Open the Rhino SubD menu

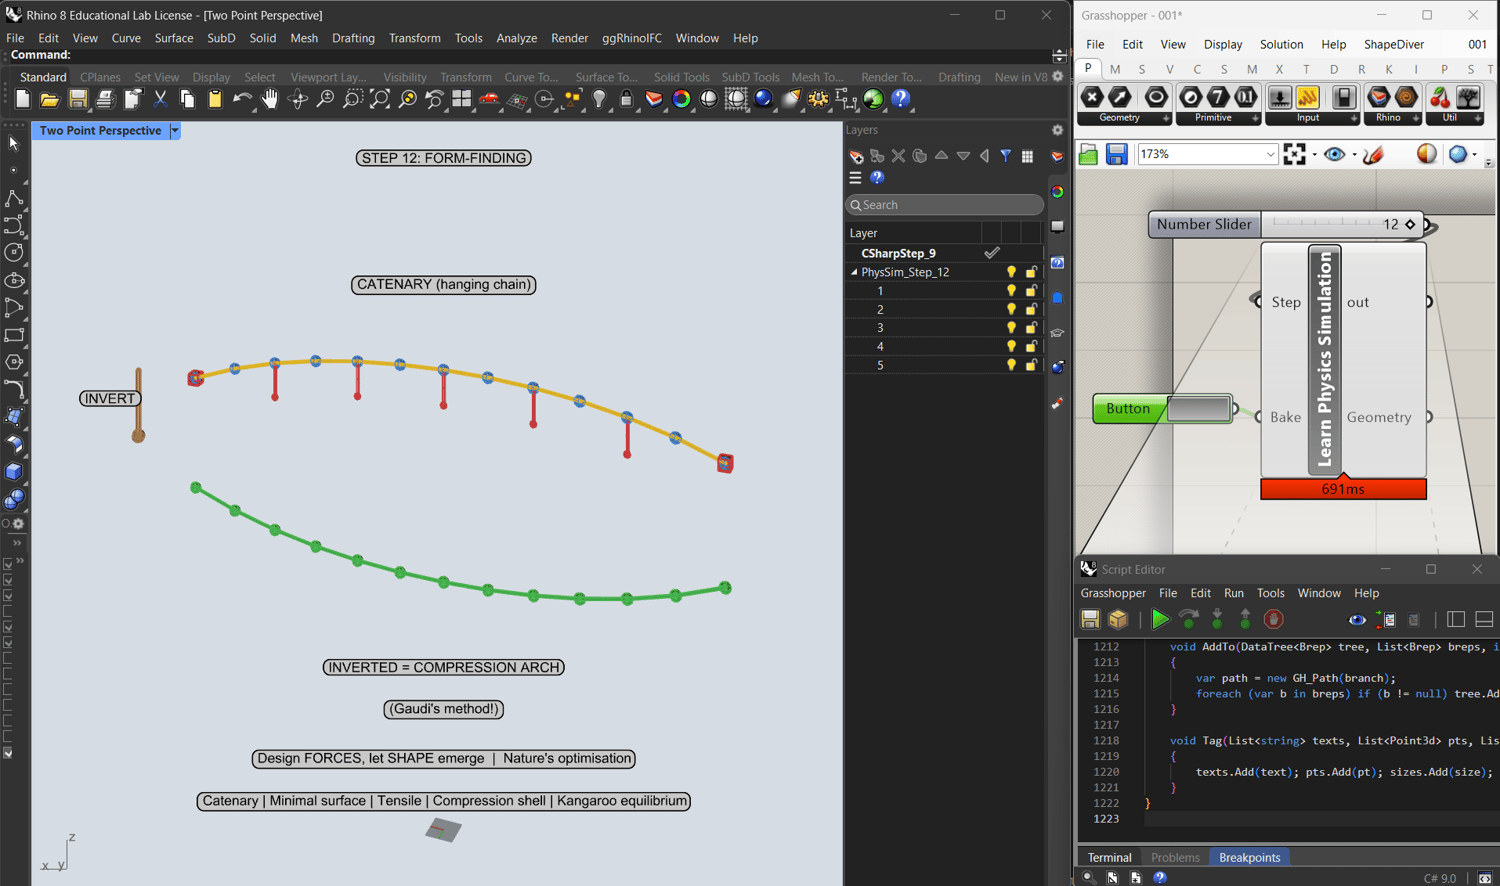221,38
